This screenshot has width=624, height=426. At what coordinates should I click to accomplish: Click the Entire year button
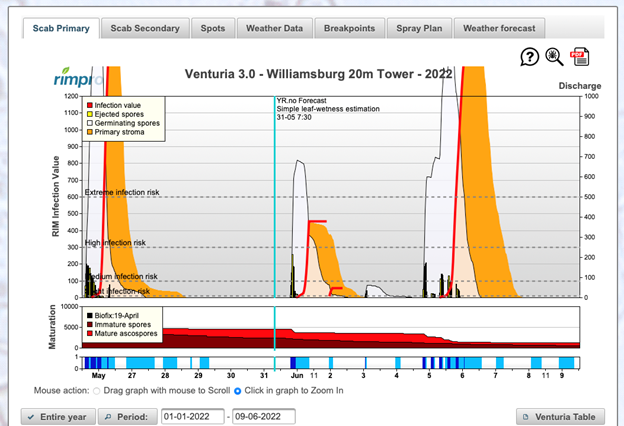(x=58, y=416)
